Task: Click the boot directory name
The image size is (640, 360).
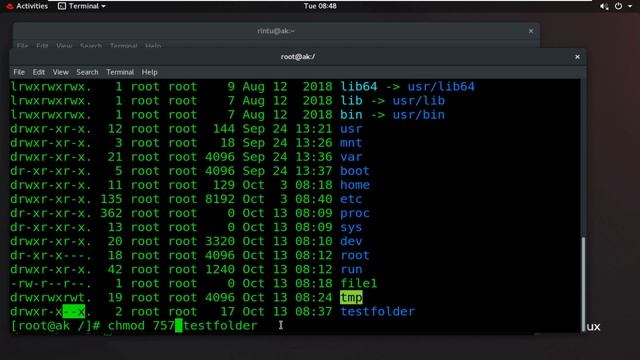Action: [x=355, y=171]
